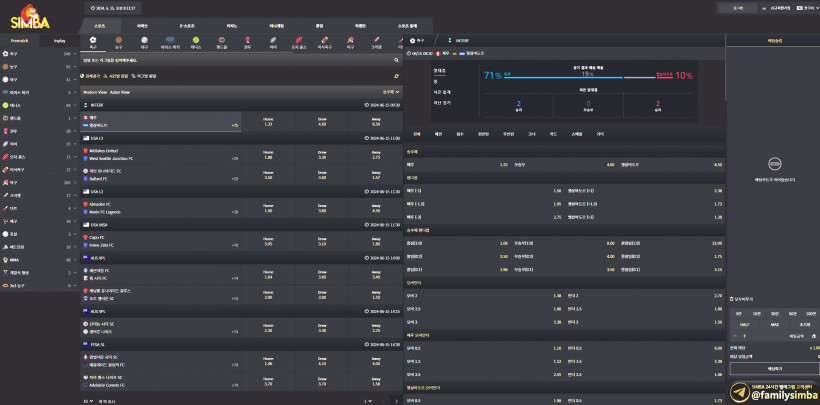
Task: Open soccer category with 549 events in sidebar
Action: click(39, 53)
